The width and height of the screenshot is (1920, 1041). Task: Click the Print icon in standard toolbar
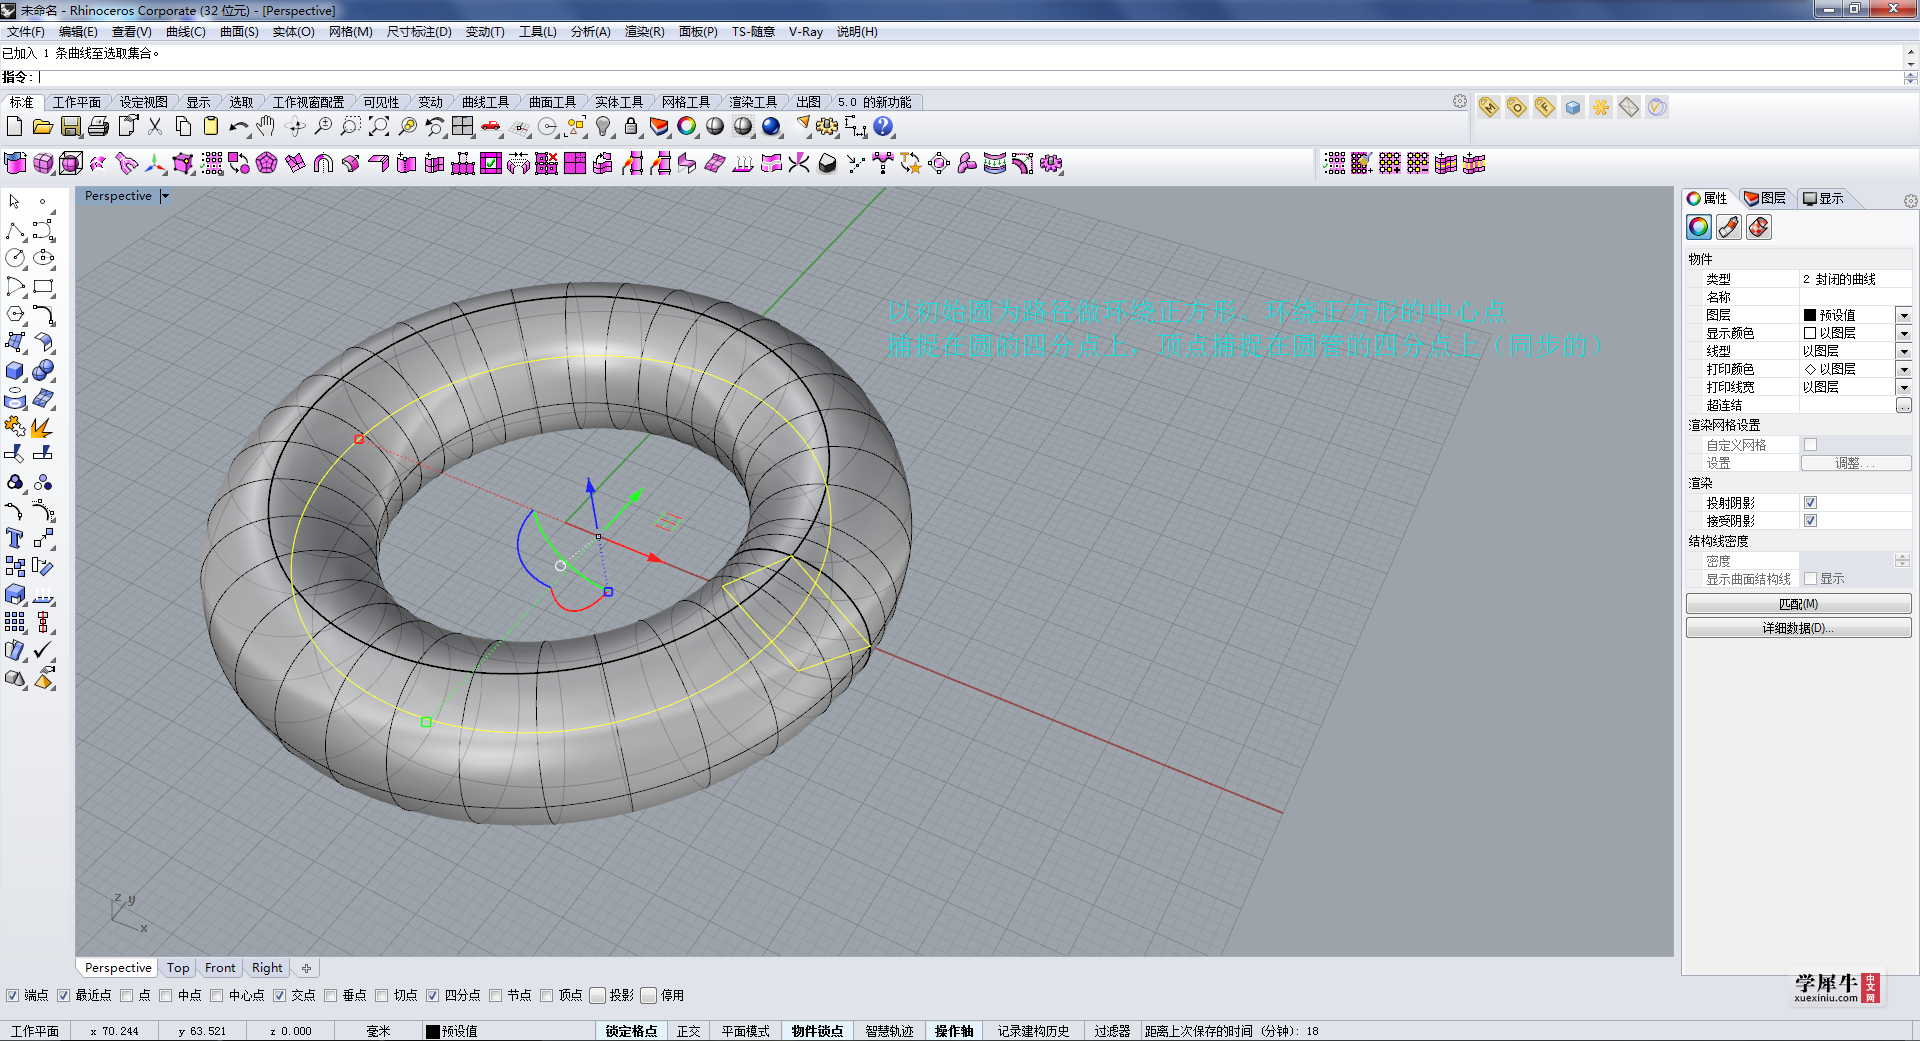point(98,127)
